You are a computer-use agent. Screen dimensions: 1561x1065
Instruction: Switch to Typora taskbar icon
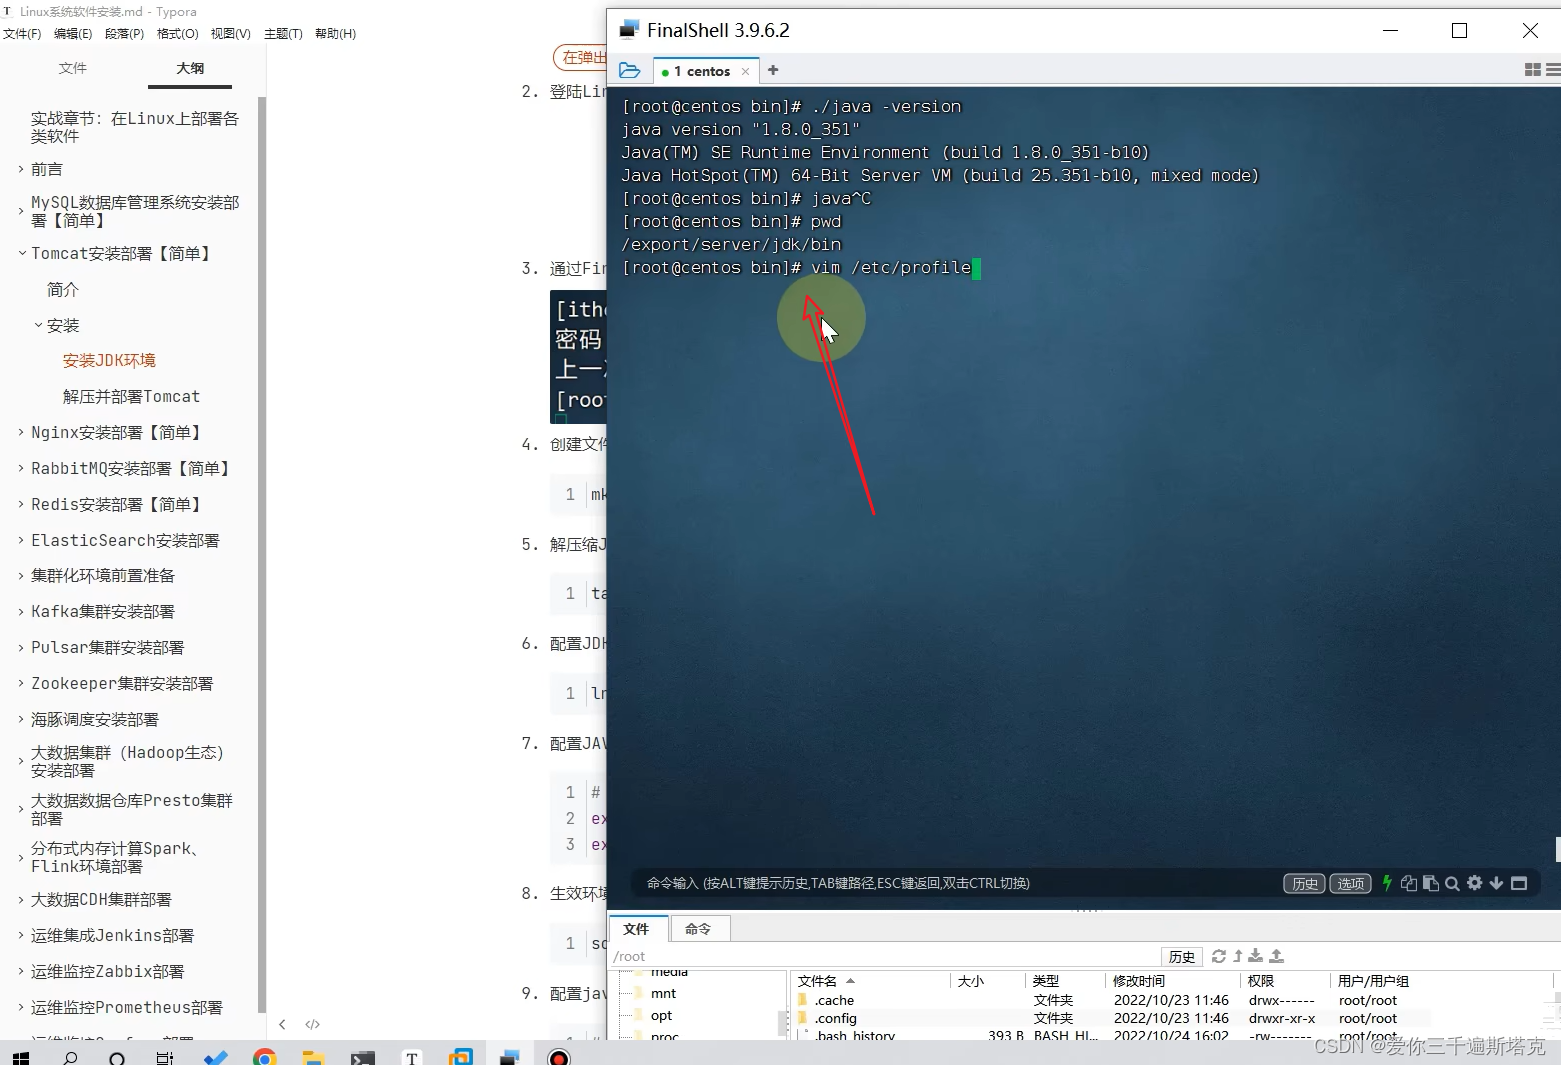[411, 1057]
